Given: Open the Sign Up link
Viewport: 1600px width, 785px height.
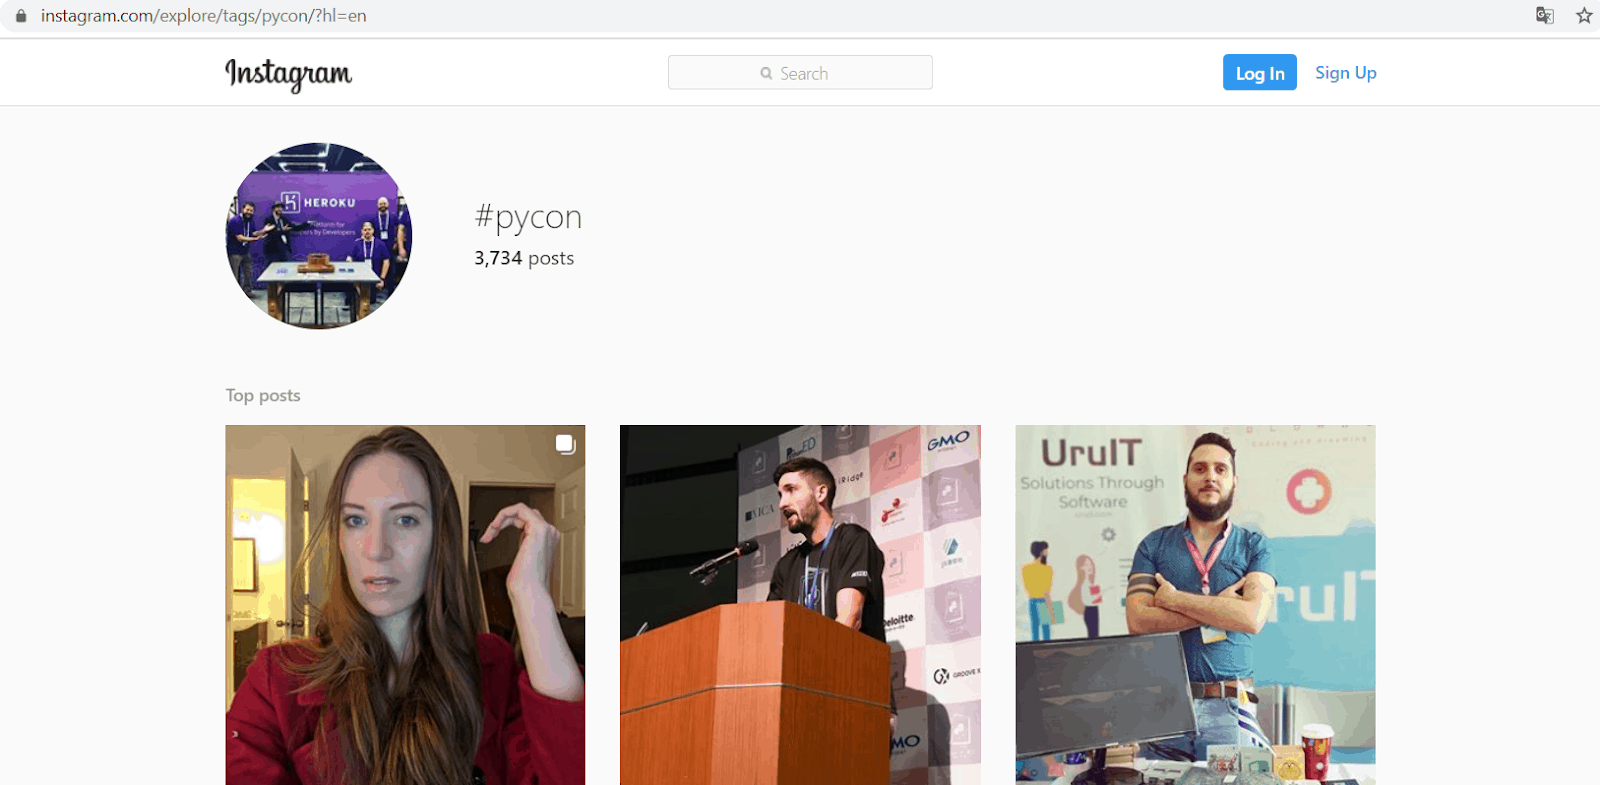Looking at the screenshot, I should (1345, 73).
